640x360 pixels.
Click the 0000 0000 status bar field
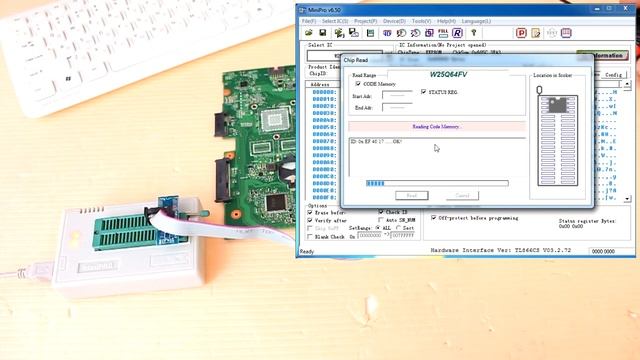click(x=603, y=251)
